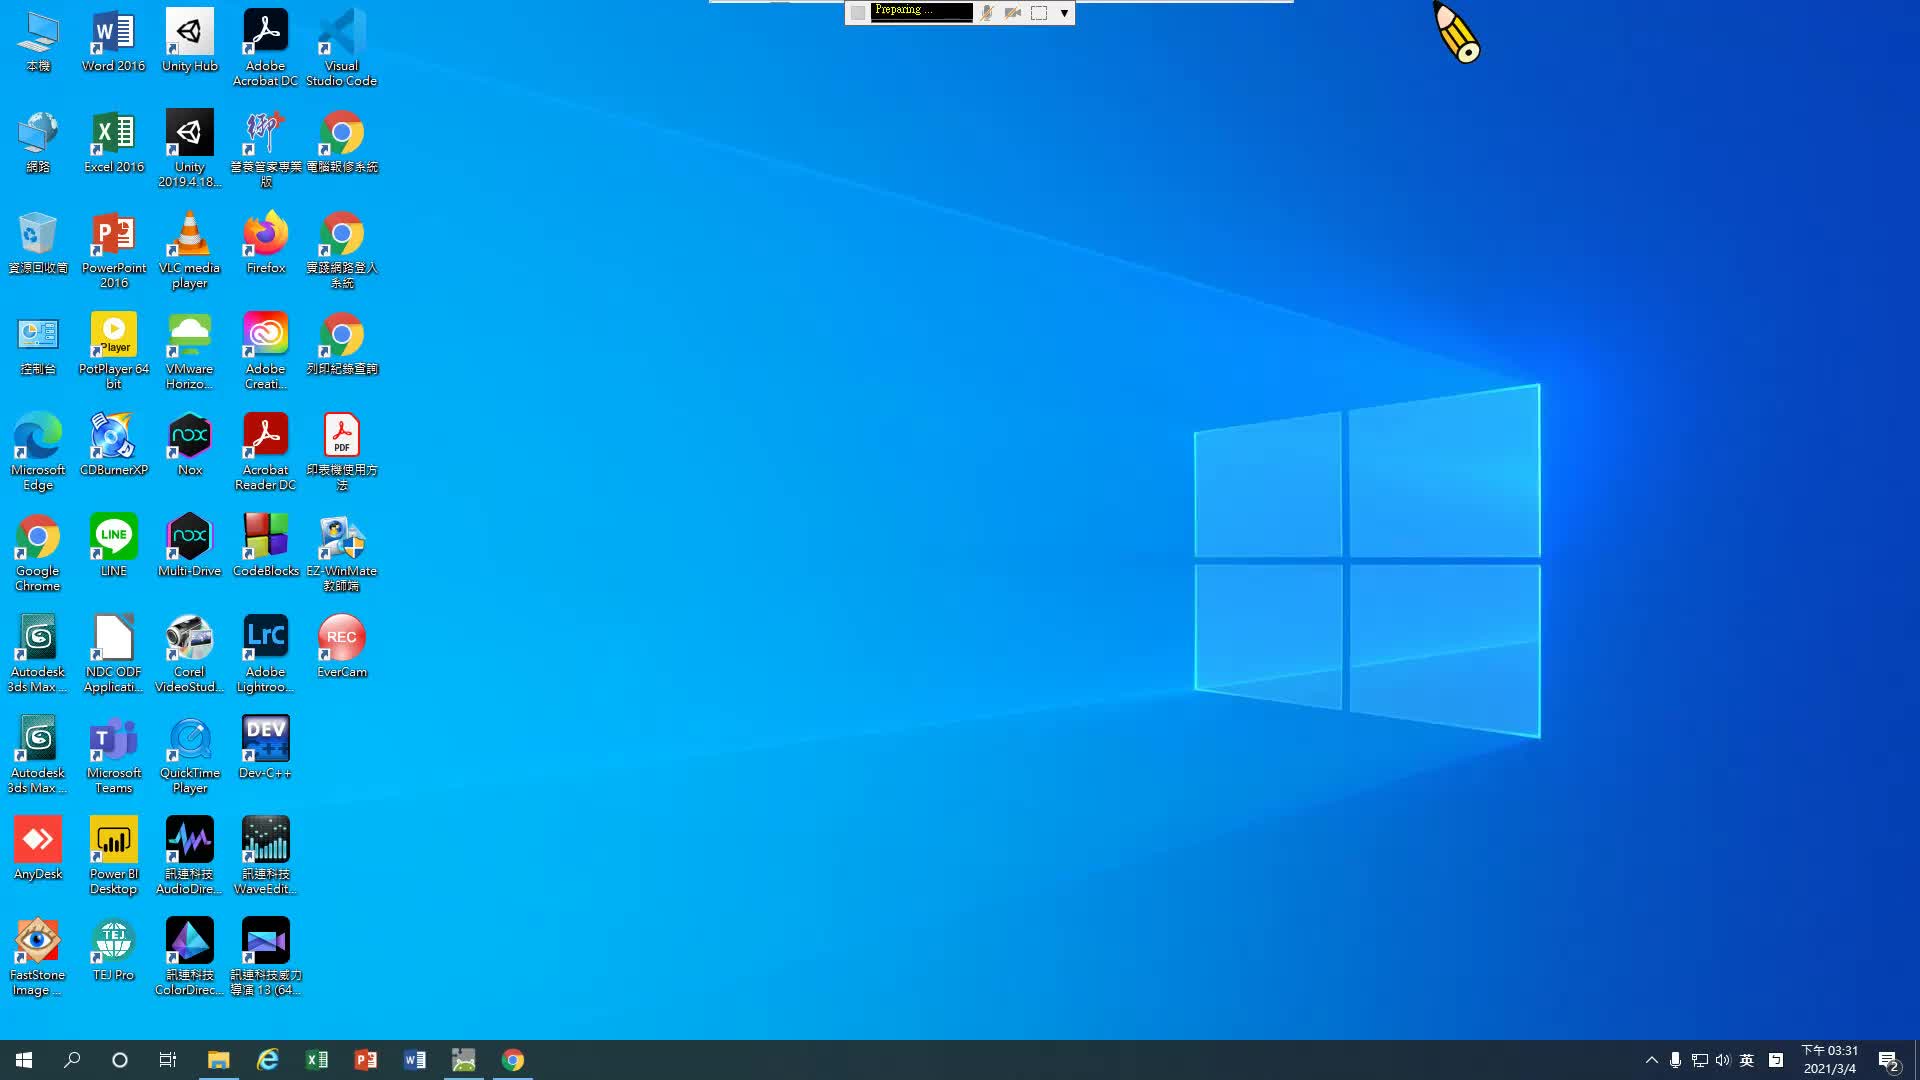Select the Microsoft Teams shortcut

113,755
